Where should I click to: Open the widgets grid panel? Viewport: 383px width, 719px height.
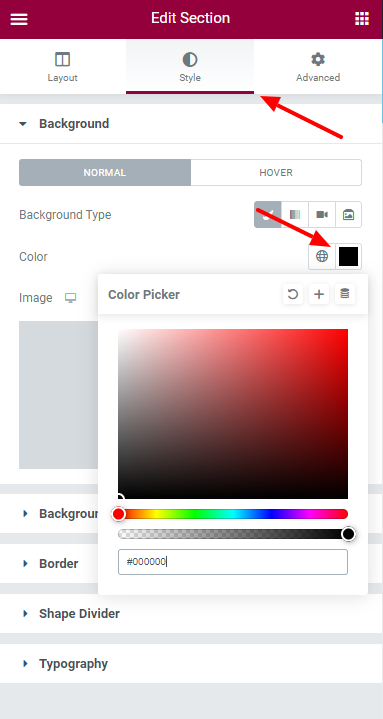[x=362, y=19]
